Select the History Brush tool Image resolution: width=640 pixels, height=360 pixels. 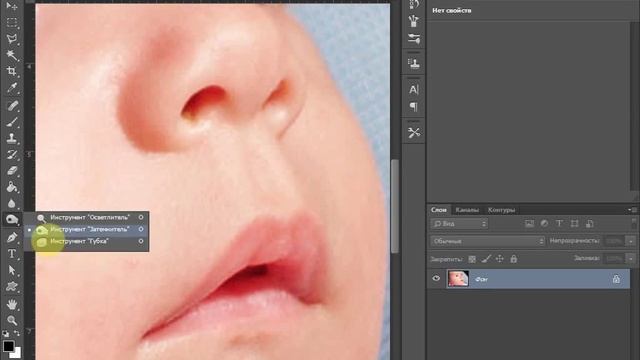[12, 155]
